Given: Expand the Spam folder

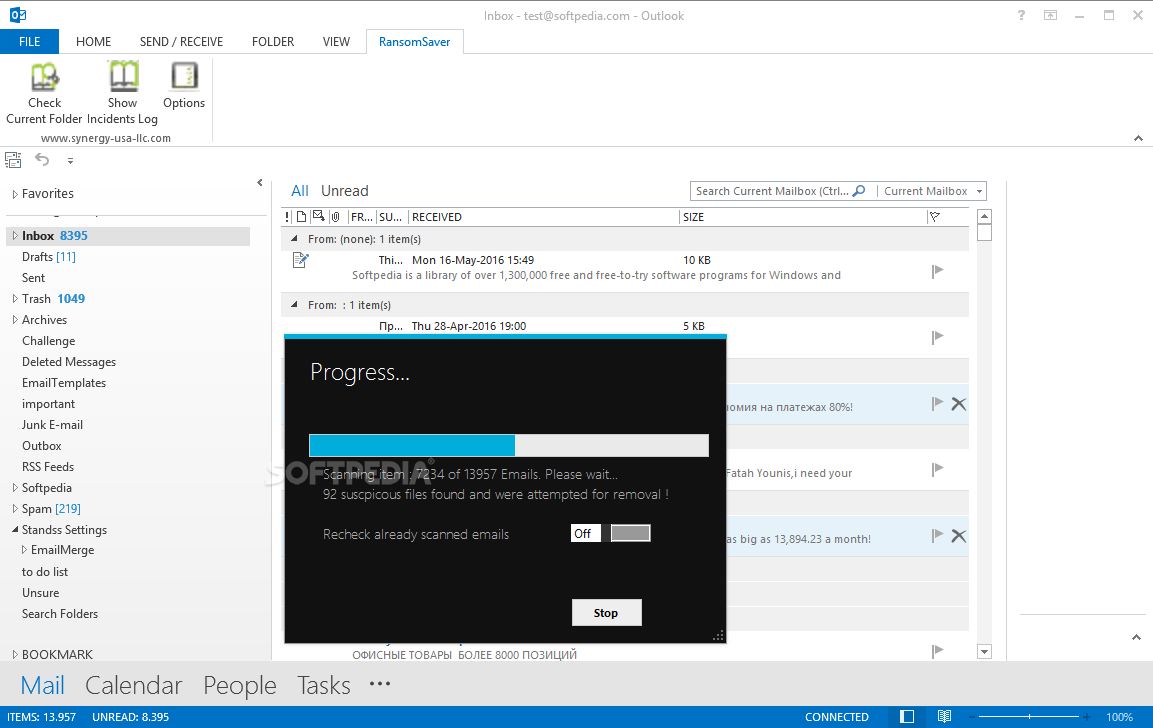Looking at the screenshot, I should tap(15, 509).
